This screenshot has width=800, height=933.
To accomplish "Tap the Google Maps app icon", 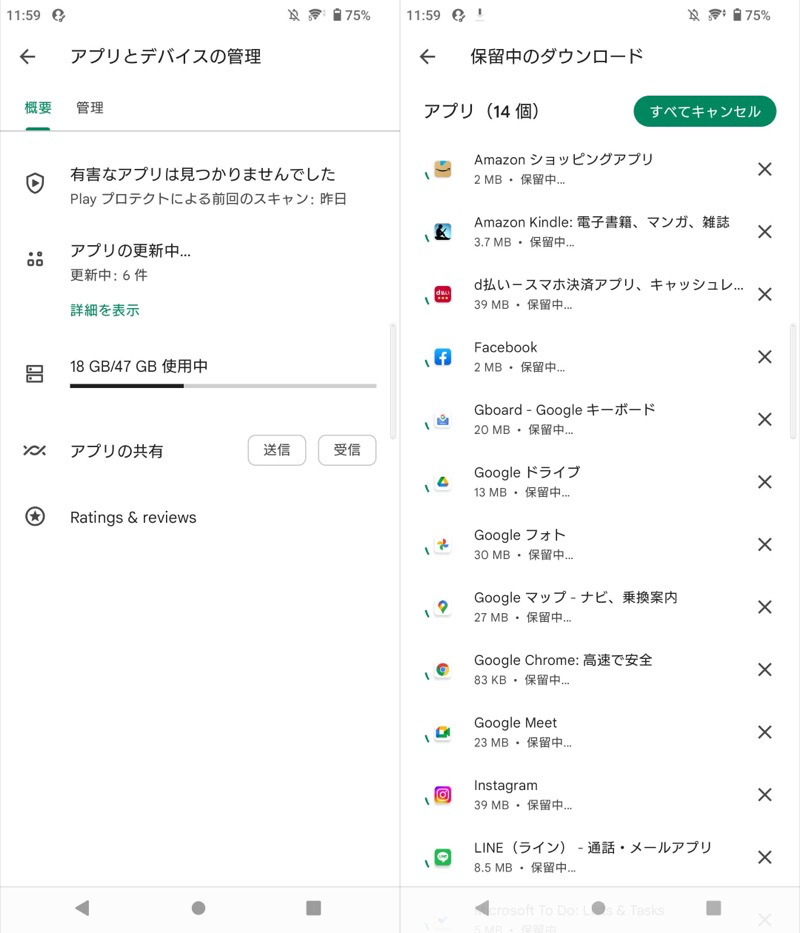I will [x=442, y=607].
